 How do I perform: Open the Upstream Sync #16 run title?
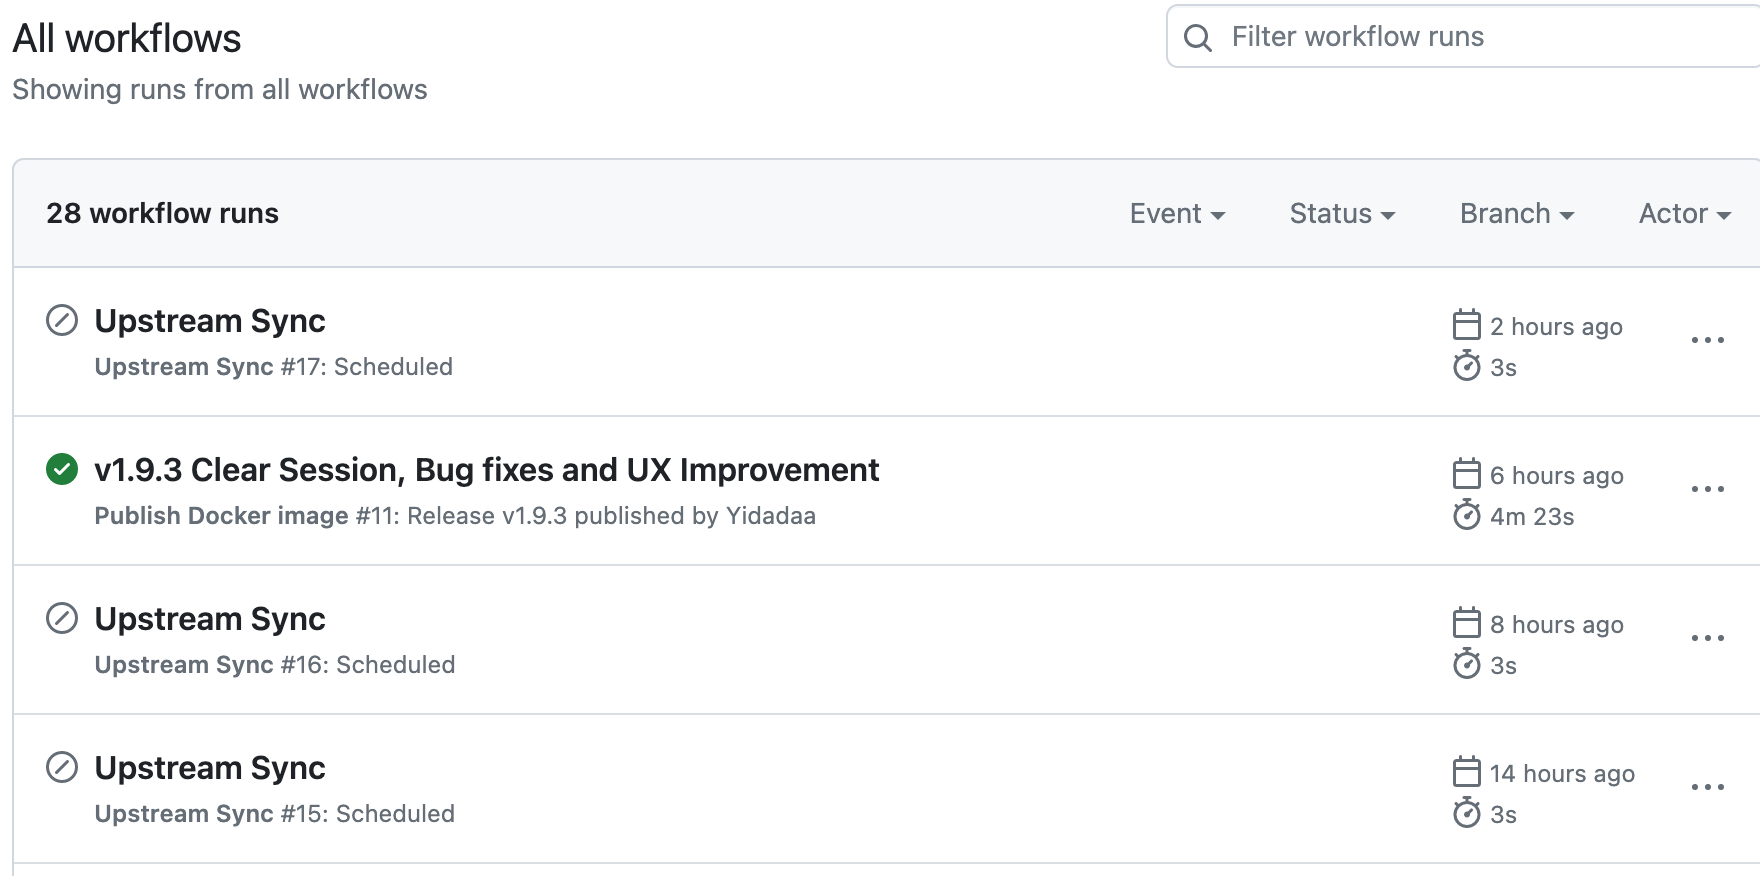coord(210,619)
